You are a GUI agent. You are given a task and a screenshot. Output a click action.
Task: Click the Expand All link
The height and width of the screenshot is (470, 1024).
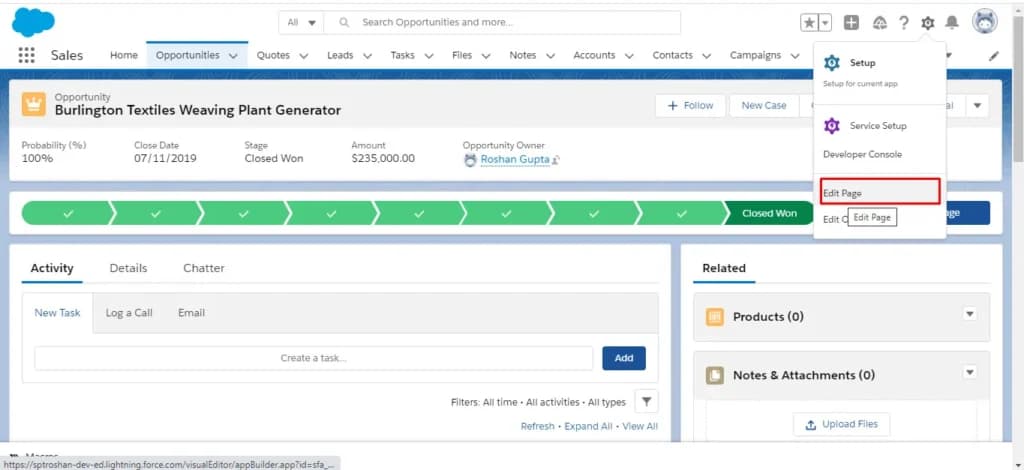[x=588, y=426]
